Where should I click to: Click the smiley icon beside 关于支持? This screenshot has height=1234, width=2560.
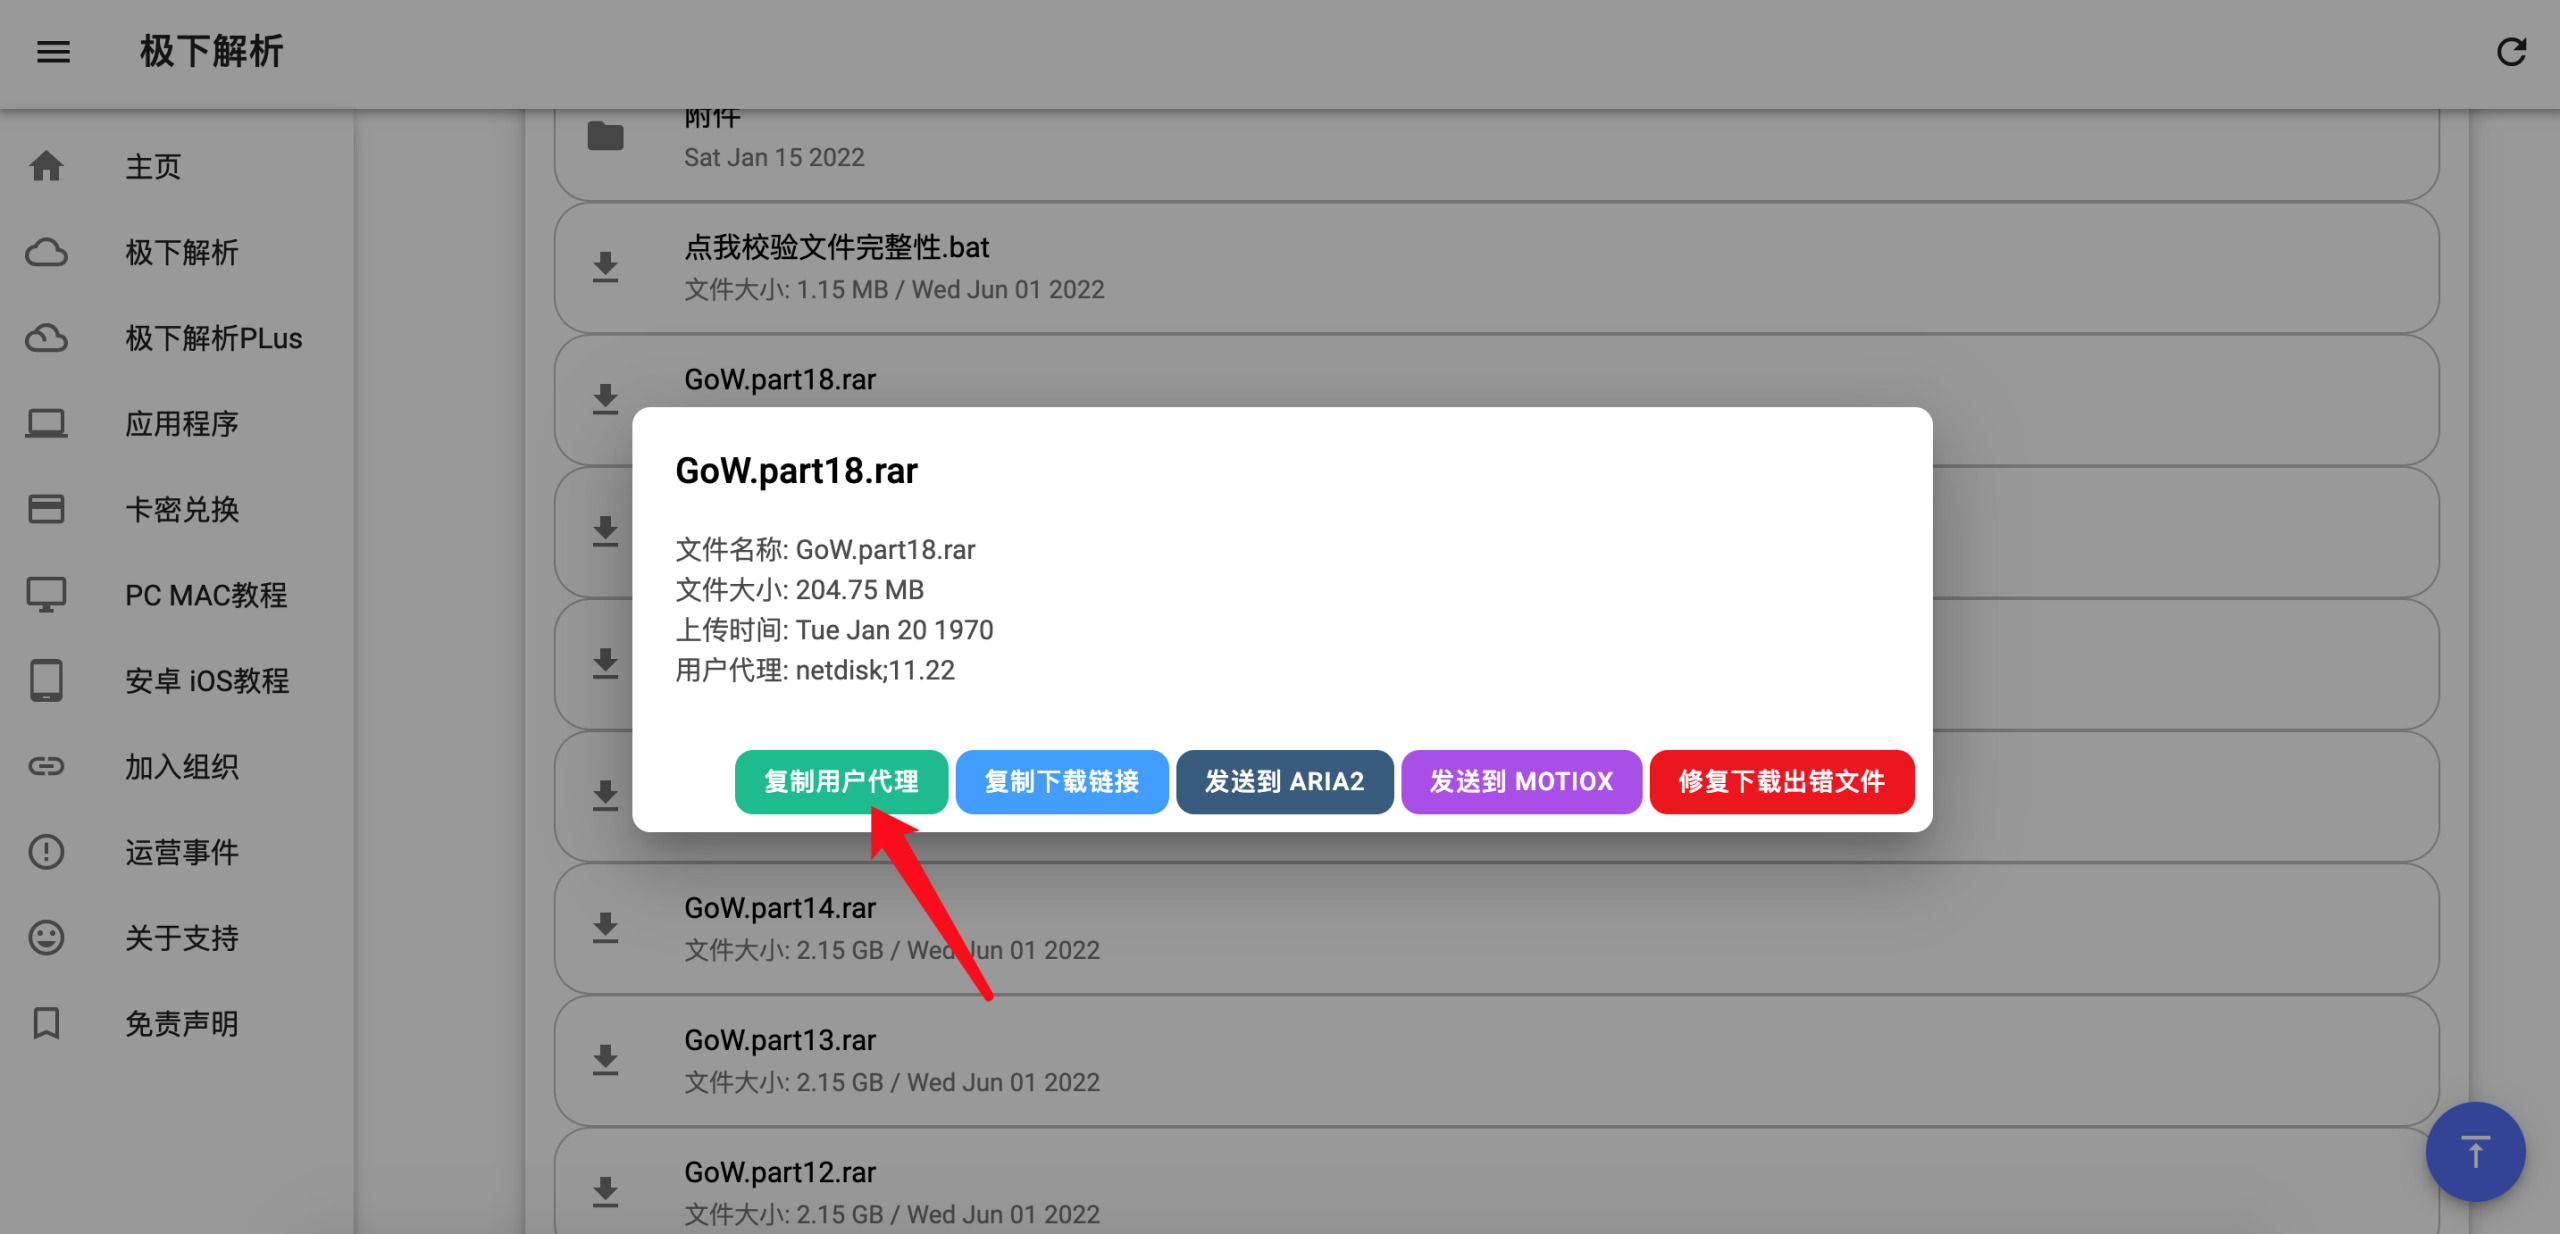point(46,937)
